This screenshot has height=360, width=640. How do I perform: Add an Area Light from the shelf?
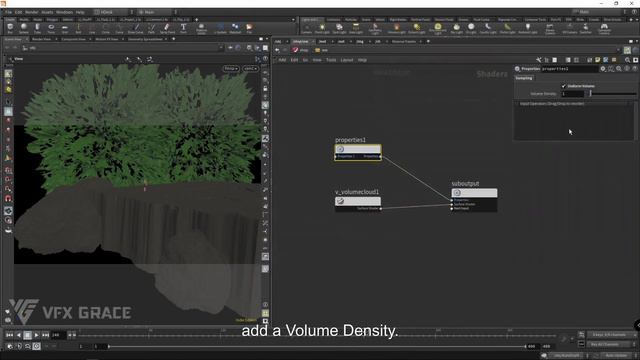(x=356, y=29)
